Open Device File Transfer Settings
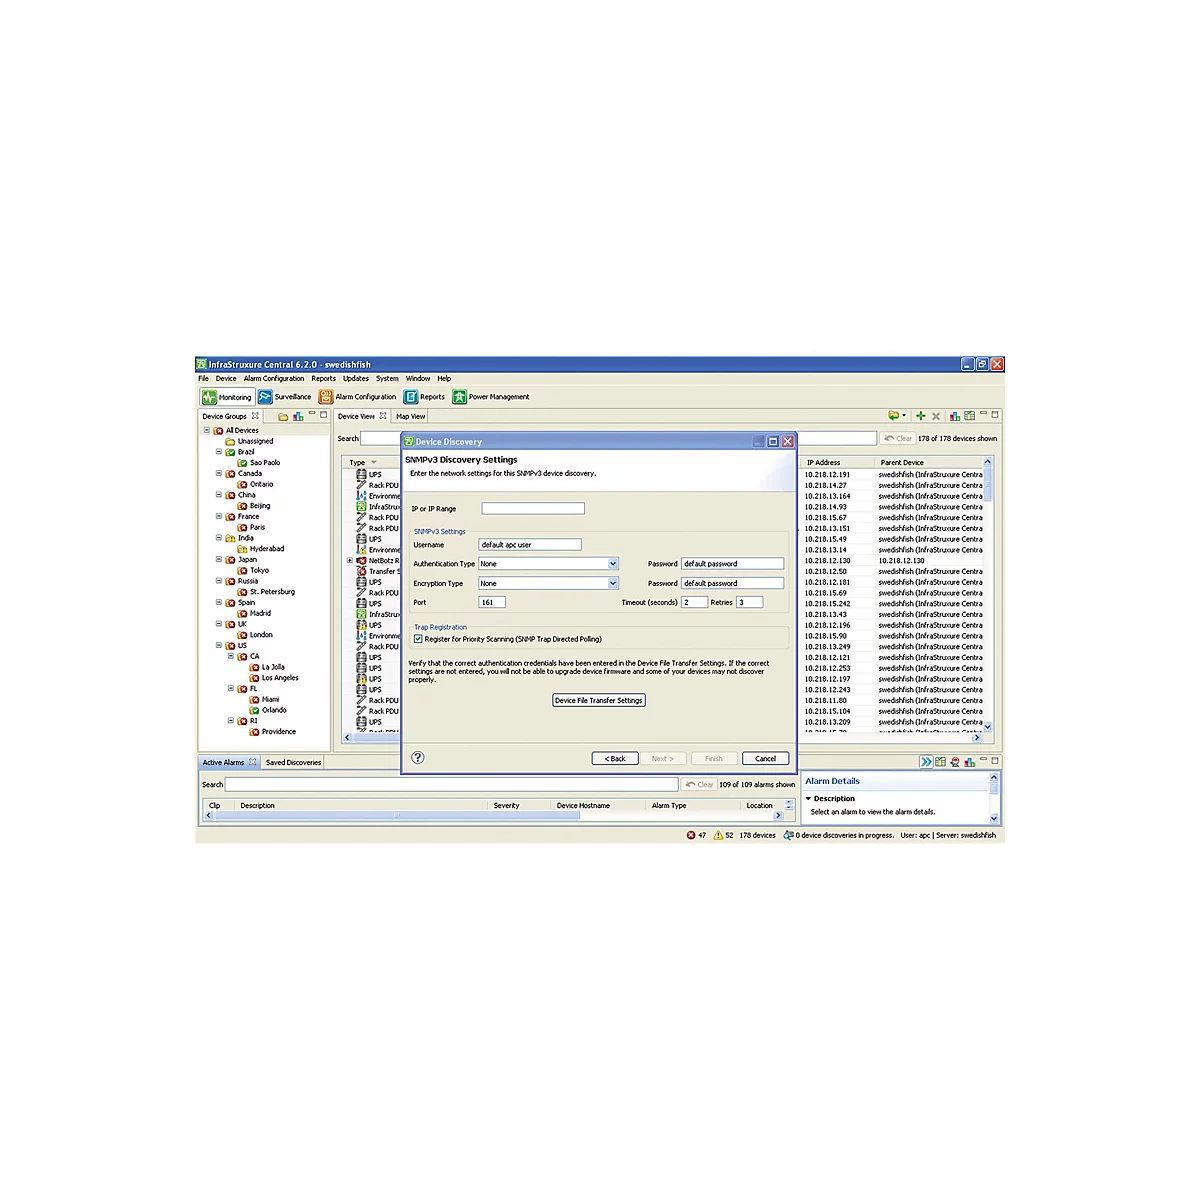1200x1200 pixels. (599, 700)
